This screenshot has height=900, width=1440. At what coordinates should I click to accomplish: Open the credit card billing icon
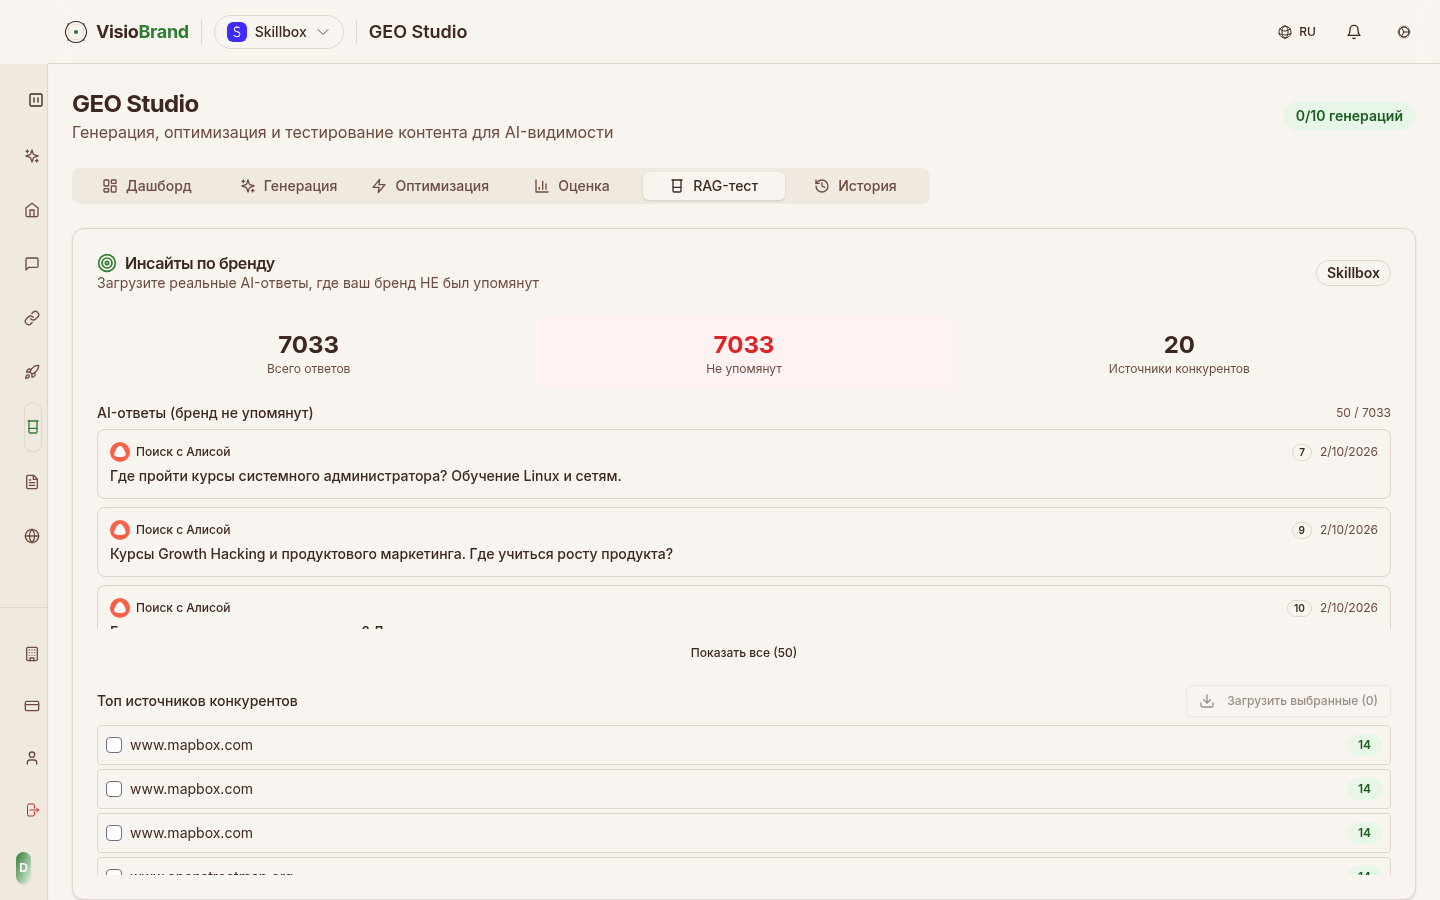pos(32,706)
